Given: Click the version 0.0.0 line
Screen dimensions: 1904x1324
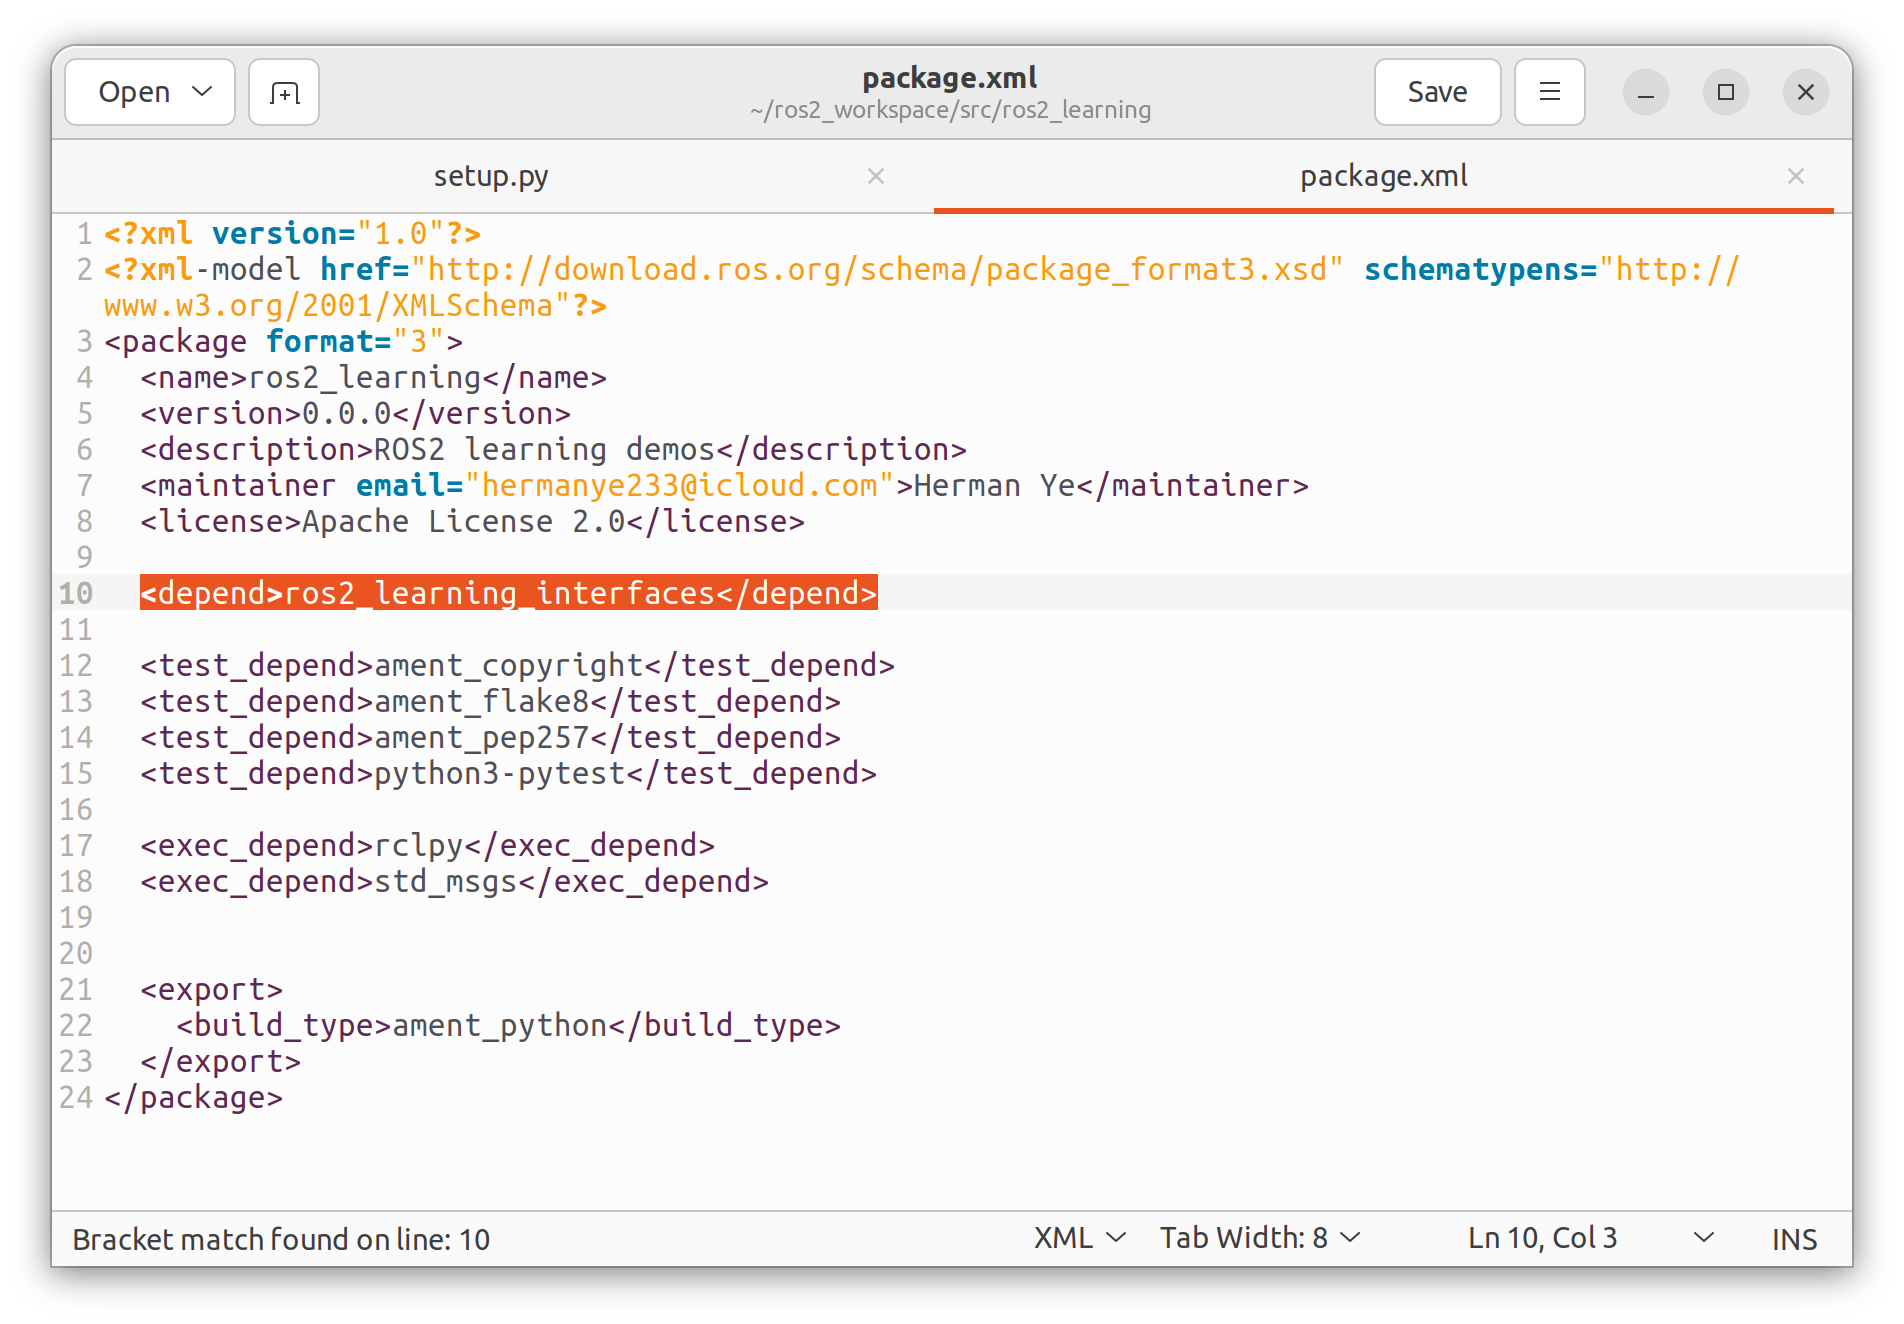Looking at the screenshot, I should [355, 413].
